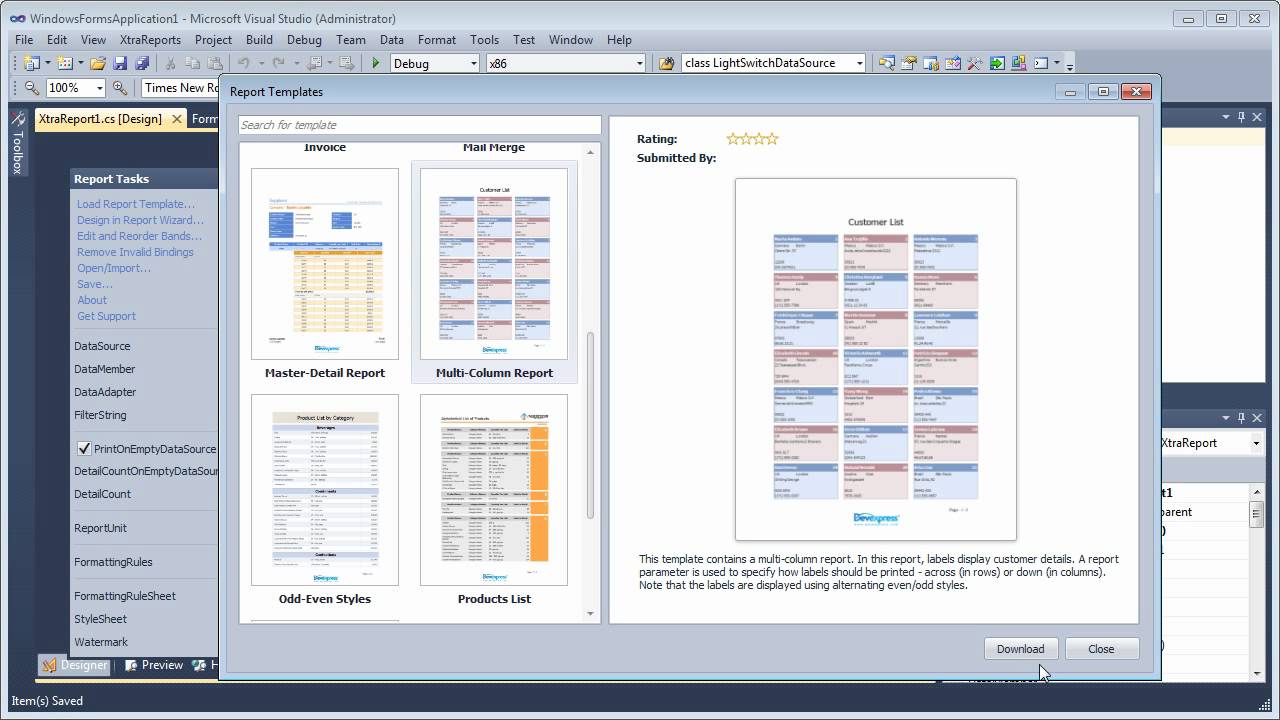Expand the Add New Item dropdown arrow
This screenshot has width=1280, height=720.
79,63
